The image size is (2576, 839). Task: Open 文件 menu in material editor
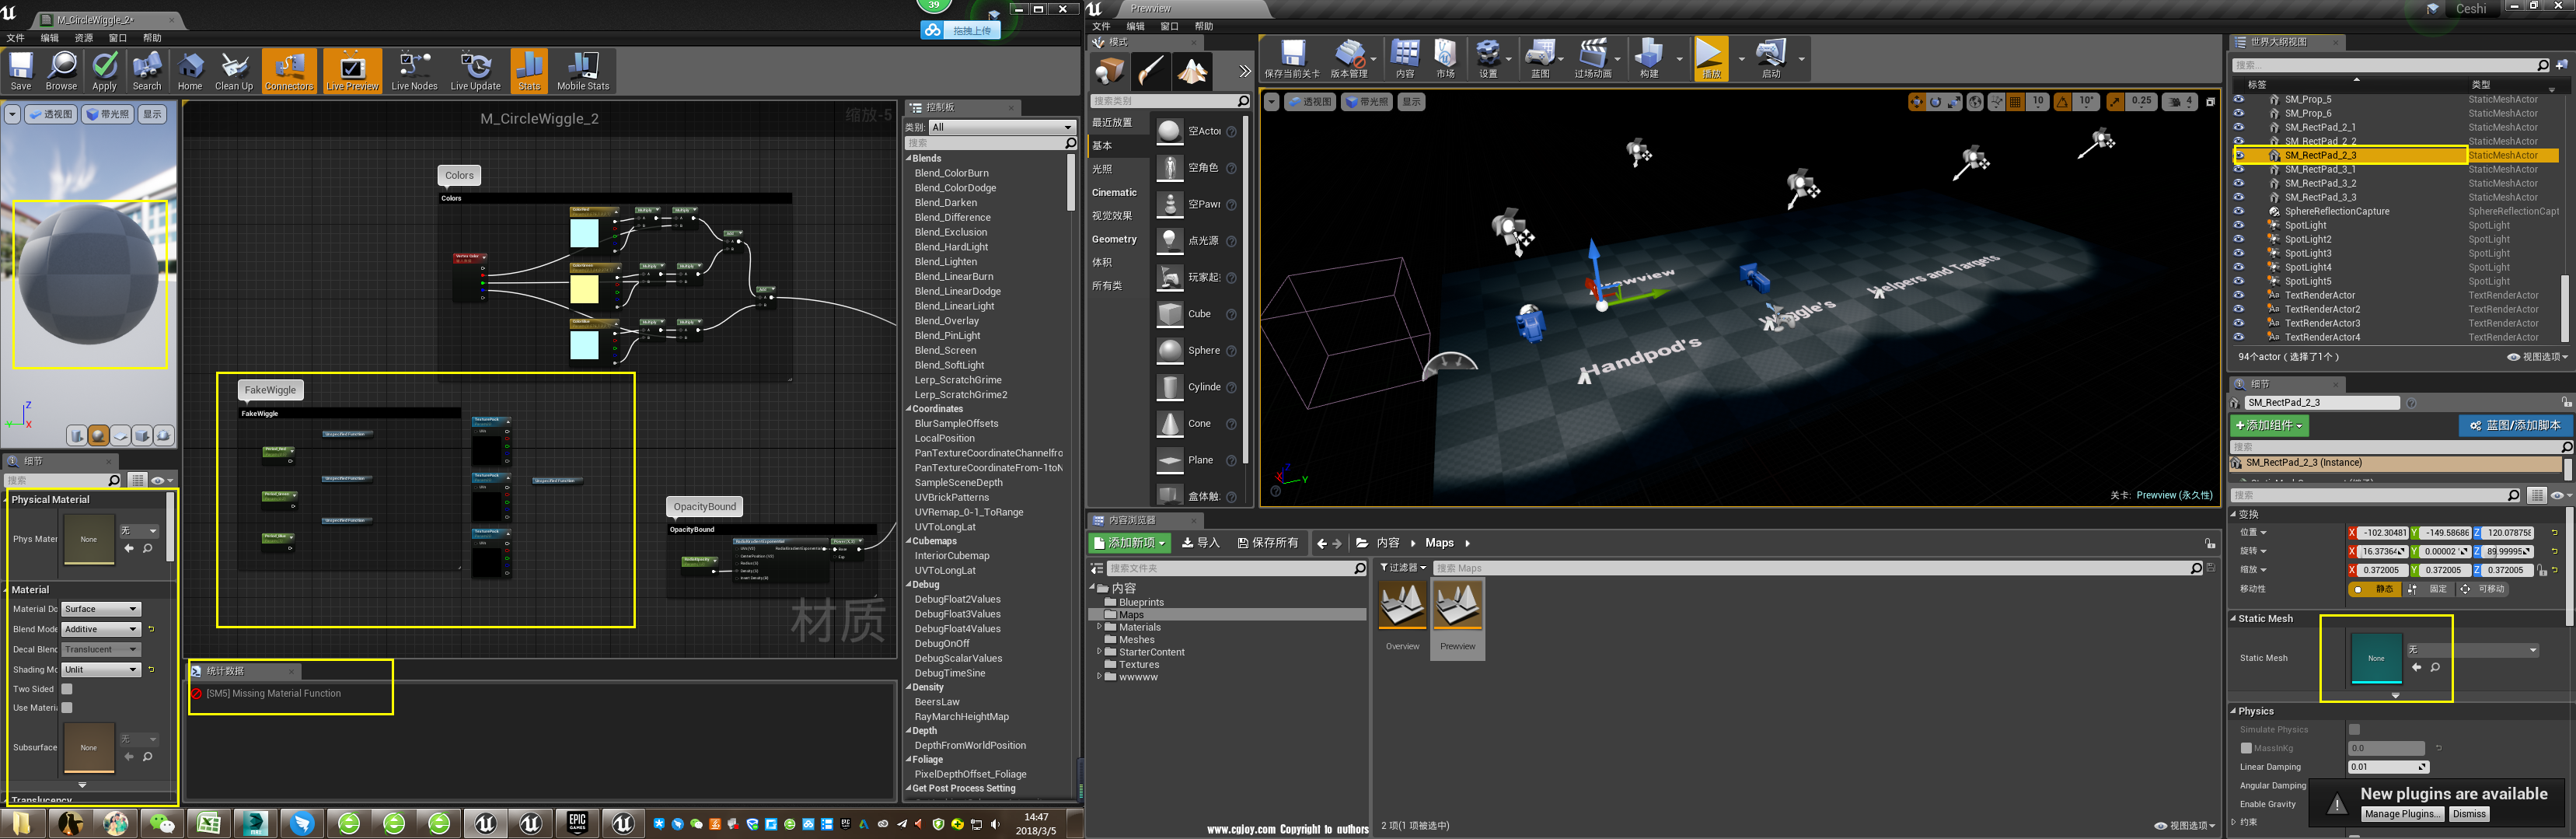point(15,38)
